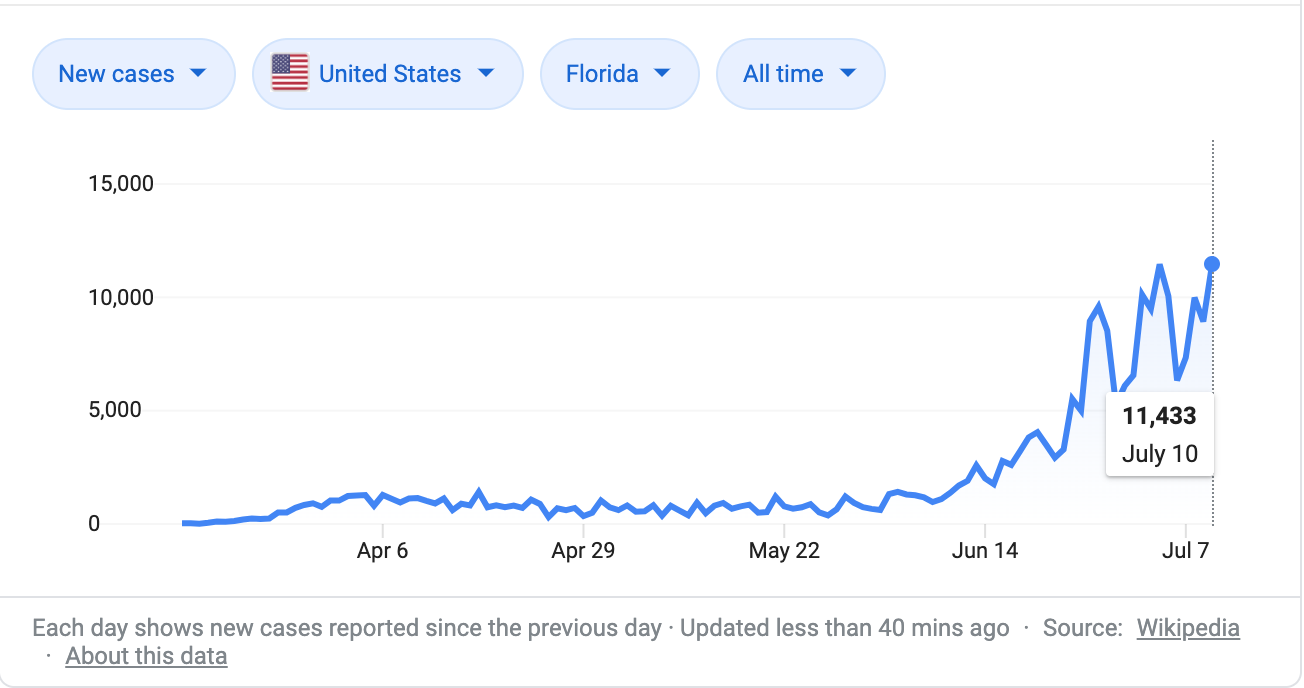Click the 11,433 July 10 tooltip

click(x=1159, y=434)
